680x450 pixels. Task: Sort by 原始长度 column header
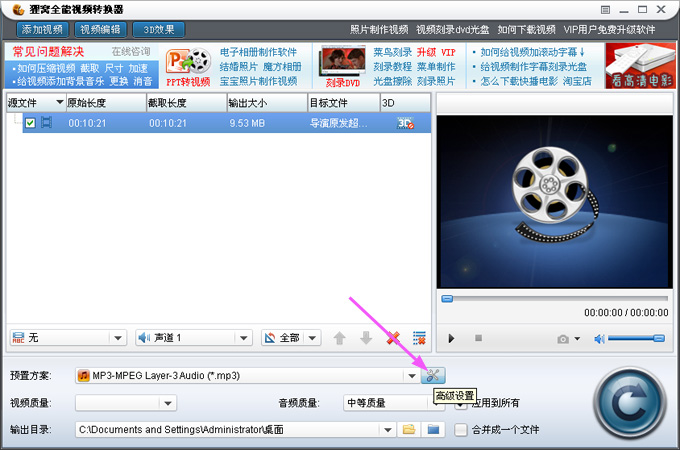coord(106,103)
